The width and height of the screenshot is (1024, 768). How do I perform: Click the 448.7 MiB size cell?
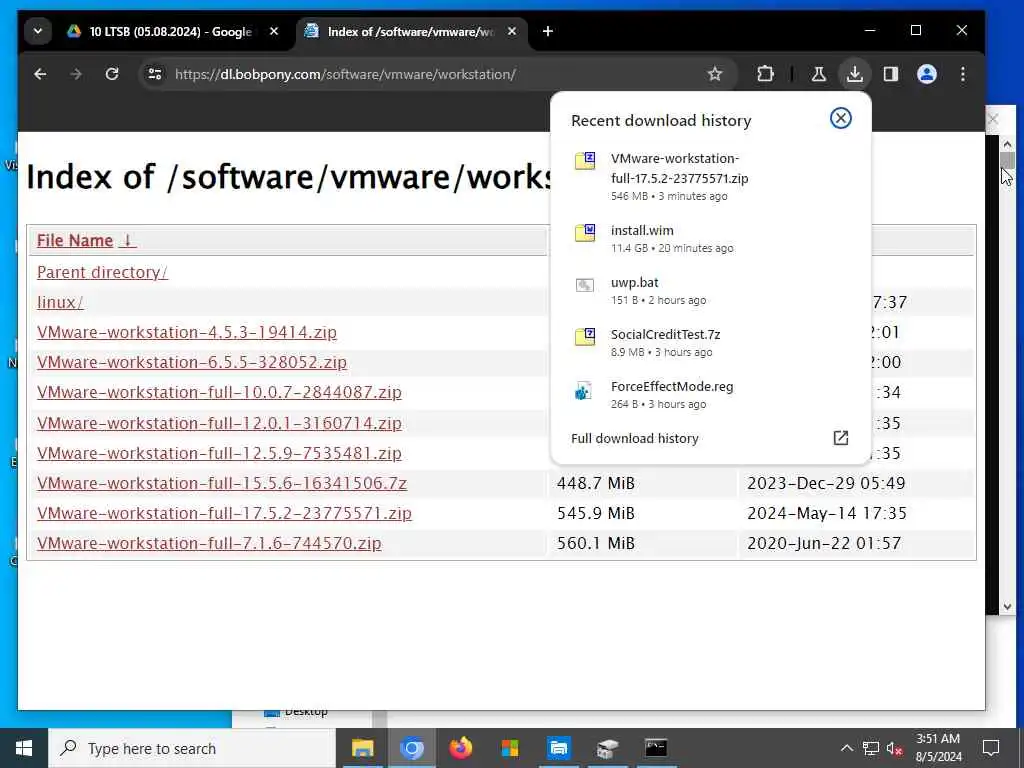click(596, 483)
